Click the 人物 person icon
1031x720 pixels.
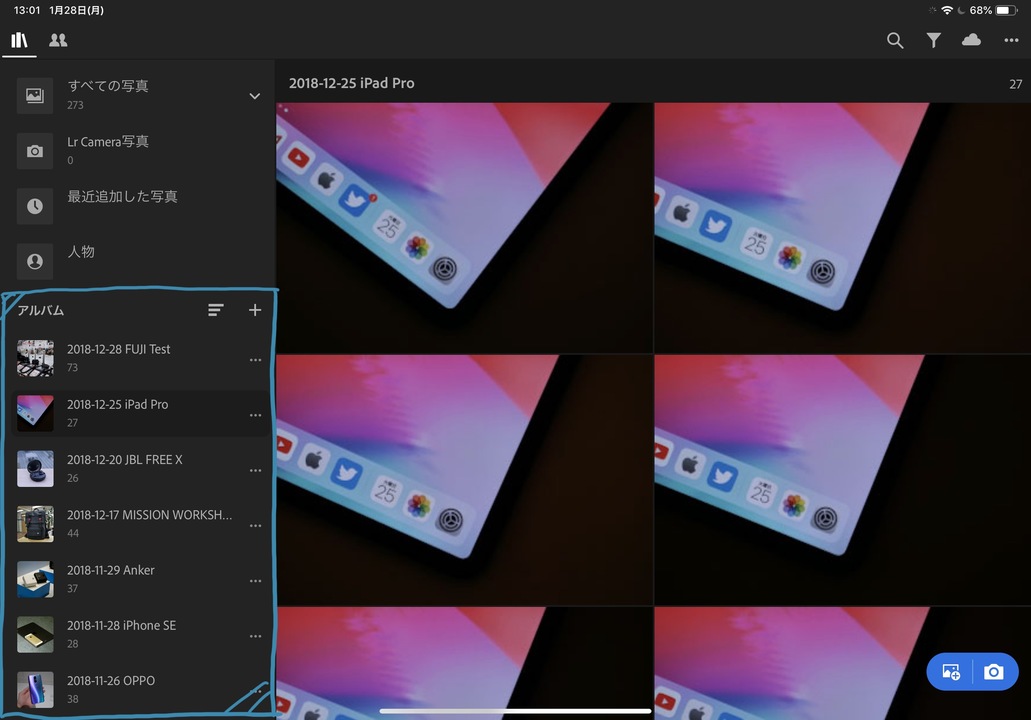tap(35, 262)
